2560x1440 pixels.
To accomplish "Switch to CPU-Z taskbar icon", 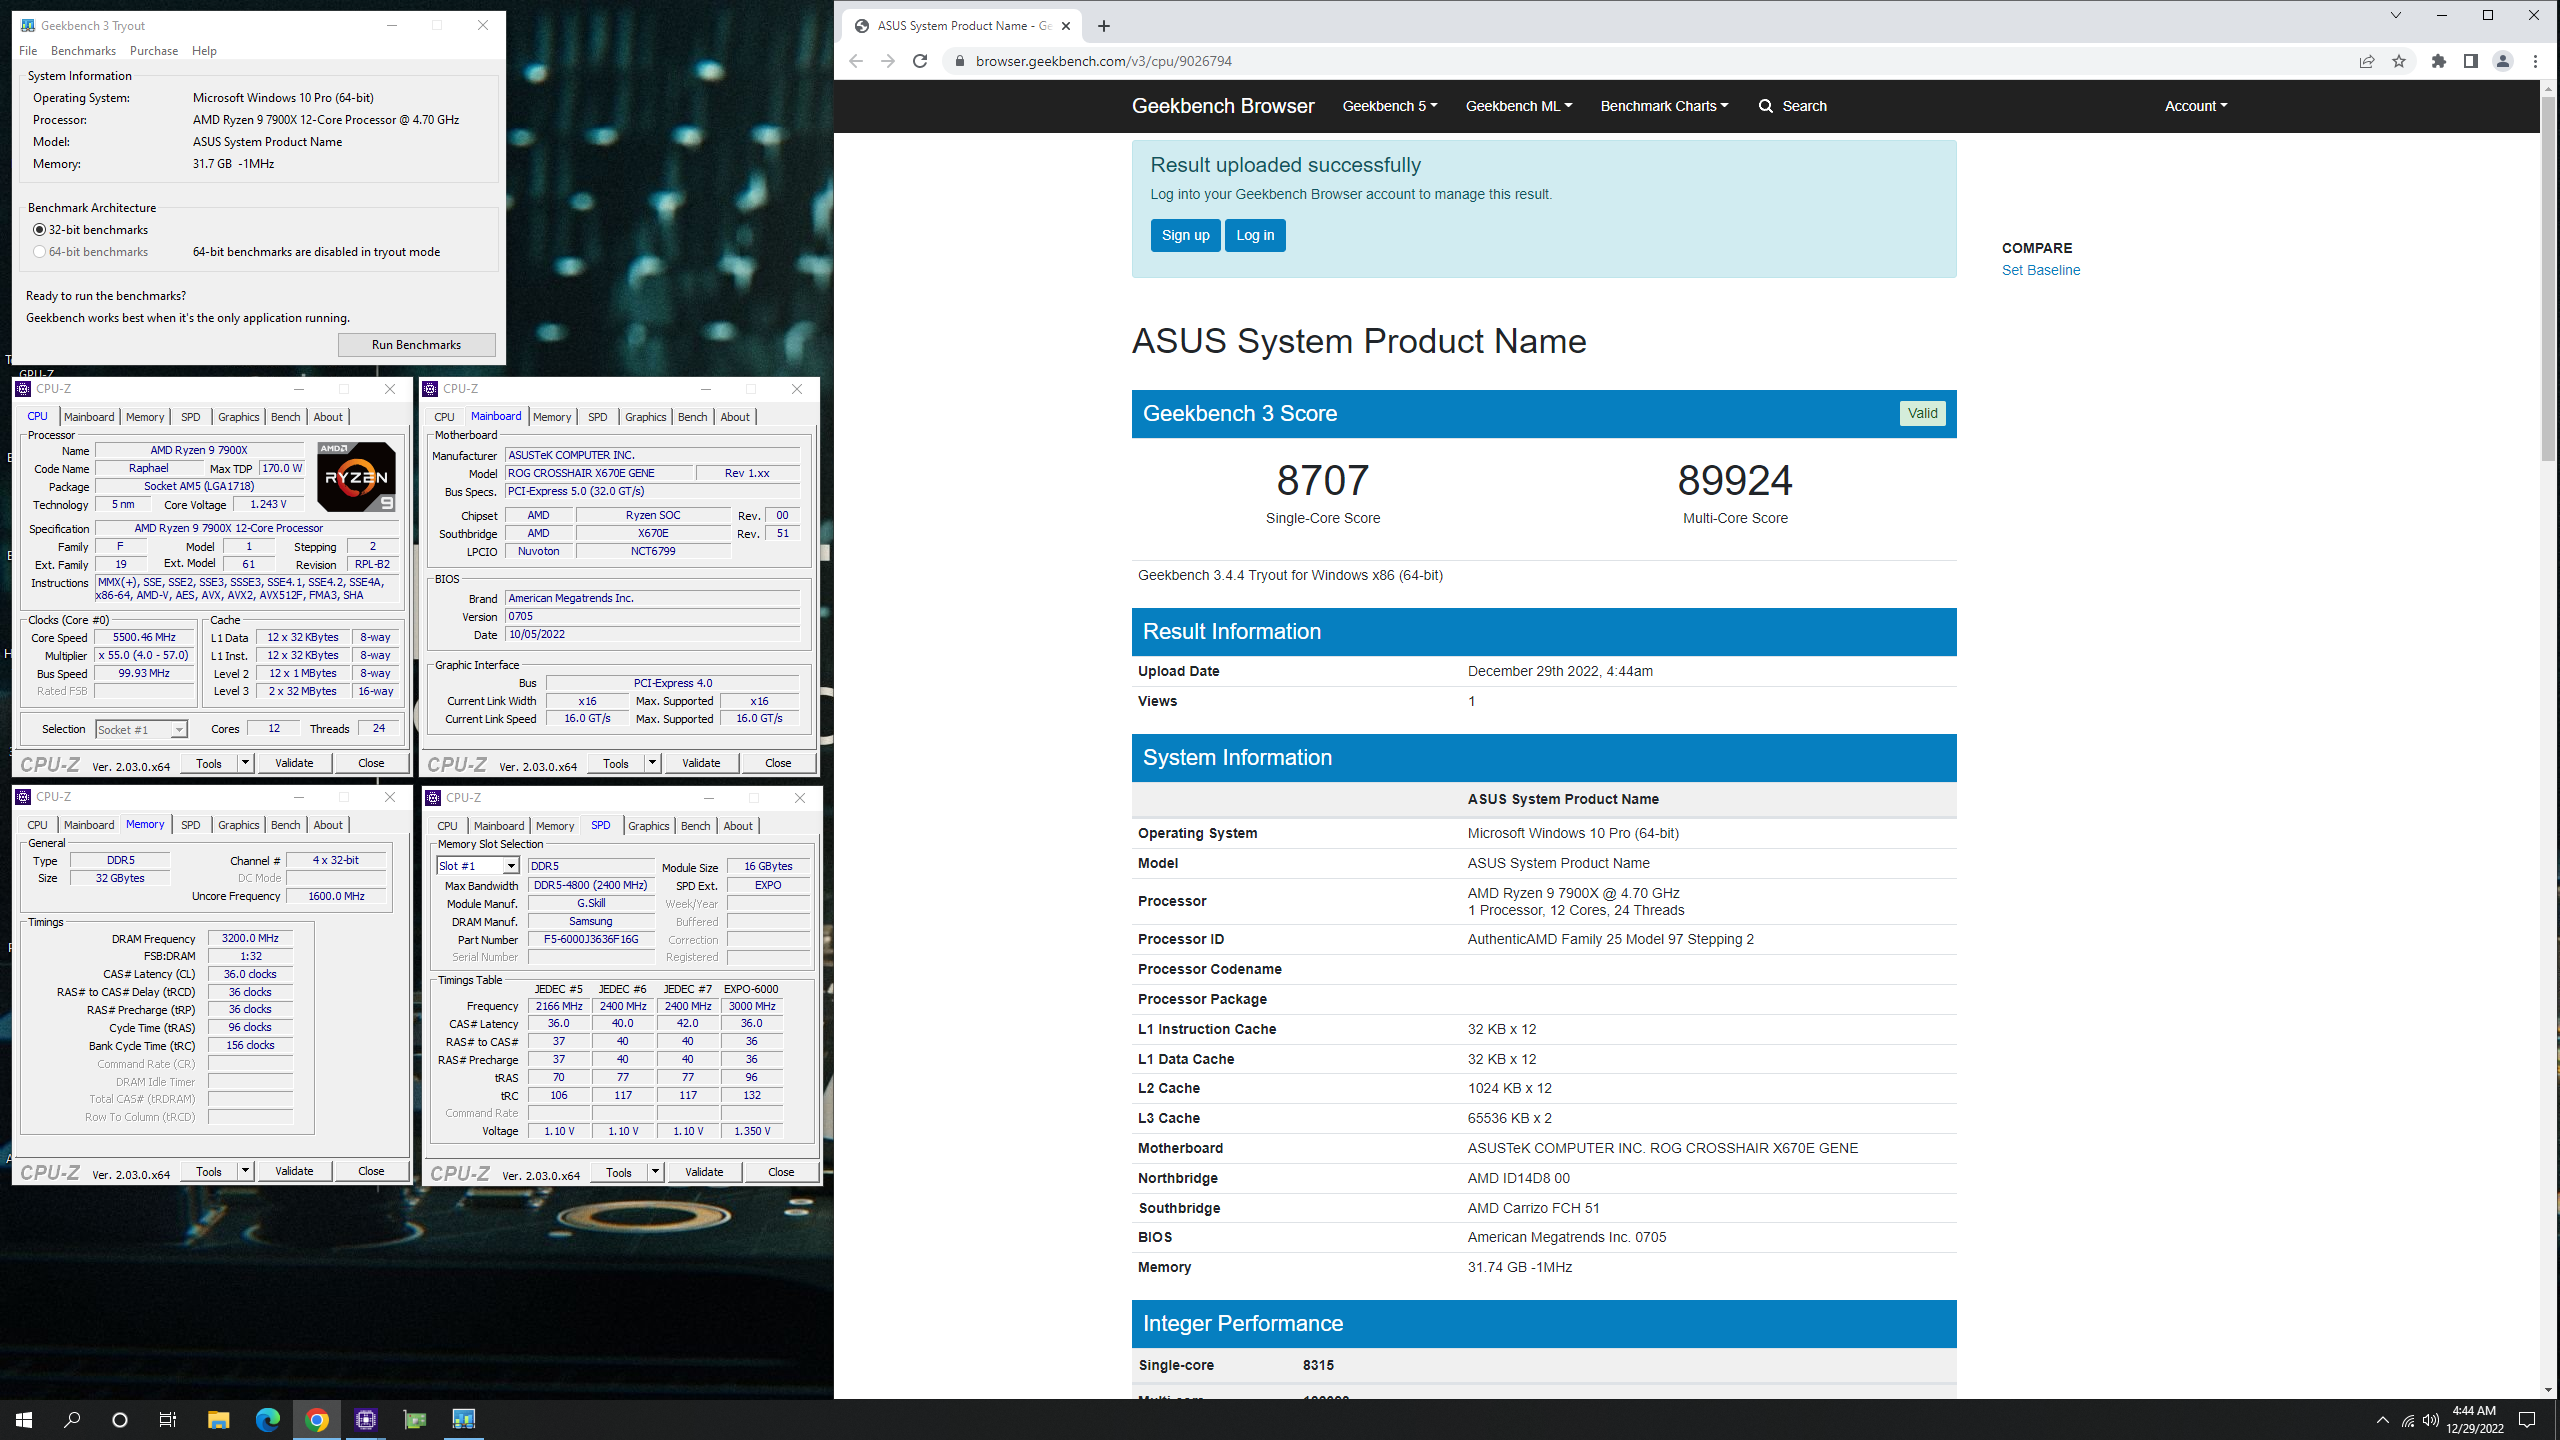I will point(366,1419).
